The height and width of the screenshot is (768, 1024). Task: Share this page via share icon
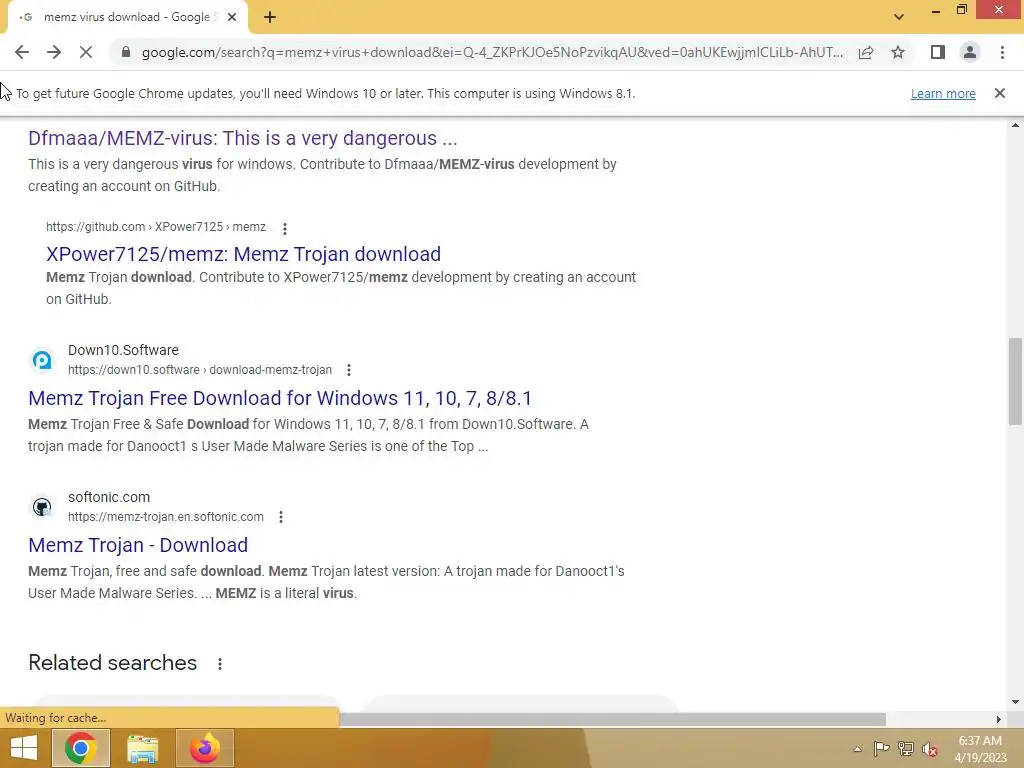pyautogui.click(x=866, y=52)
